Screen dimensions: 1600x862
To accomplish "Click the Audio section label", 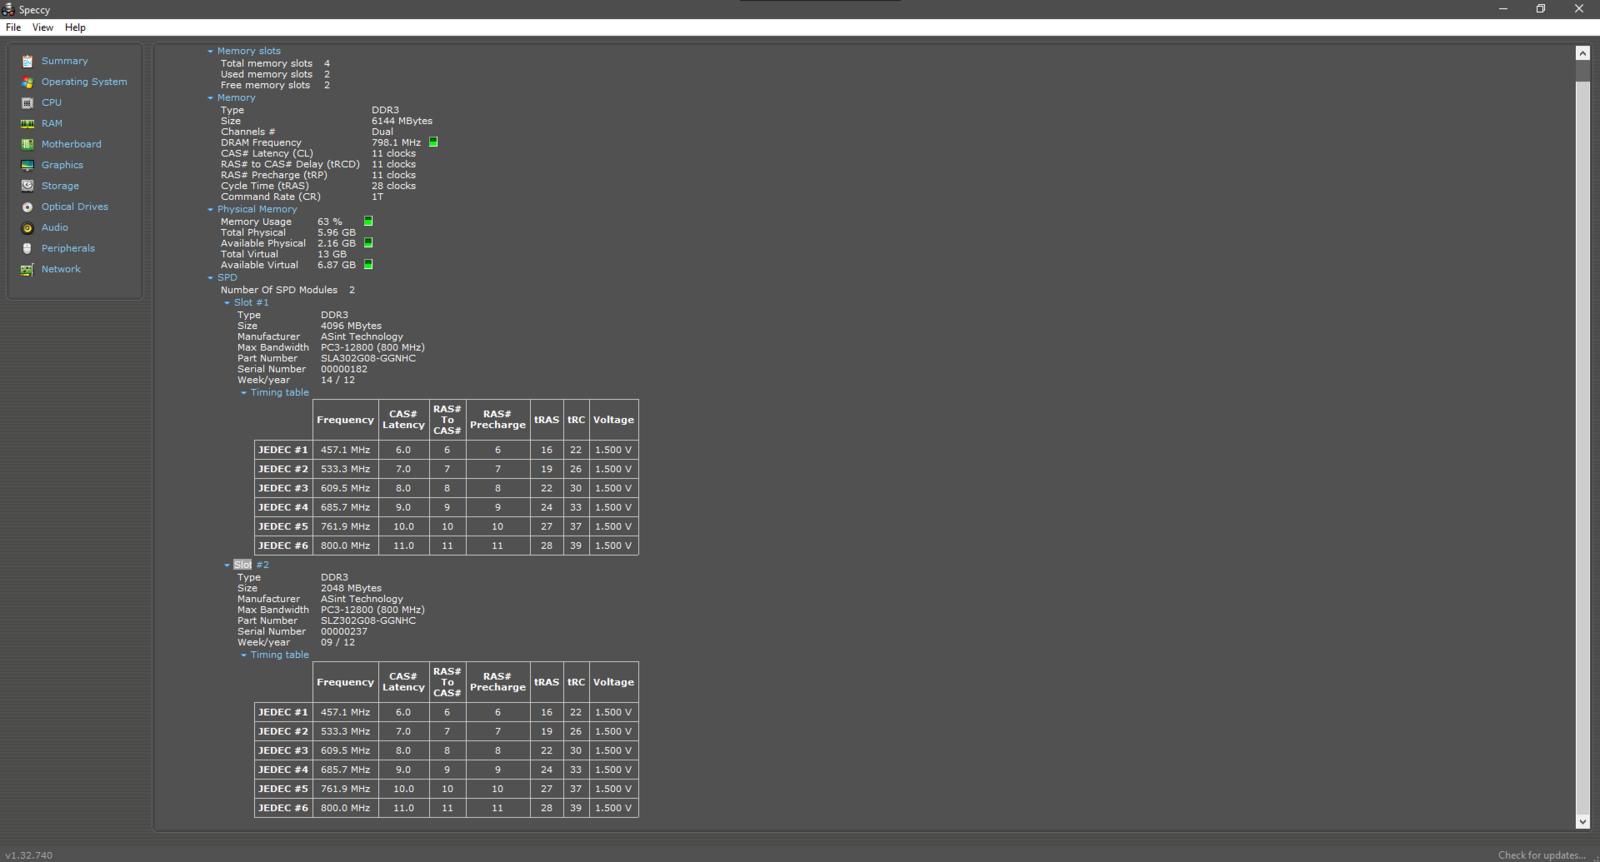I will [x=55, y=228].
